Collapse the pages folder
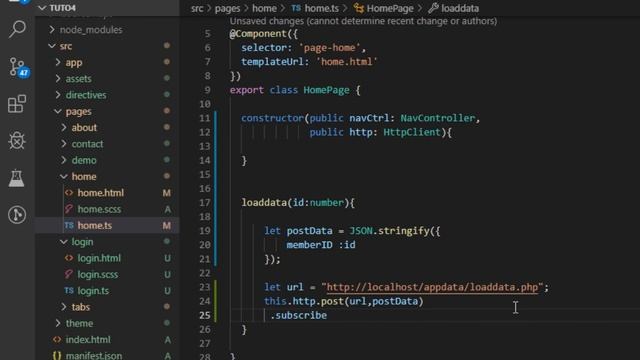This screenshot has width=640, height=360. [78, 111]
